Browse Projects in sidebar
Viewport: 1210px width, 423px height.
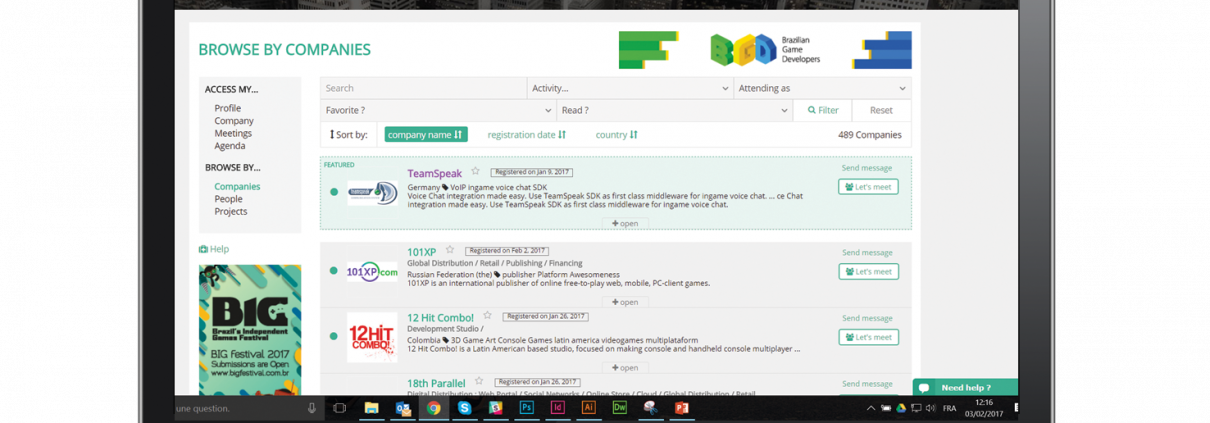click(x=231, y=211)
